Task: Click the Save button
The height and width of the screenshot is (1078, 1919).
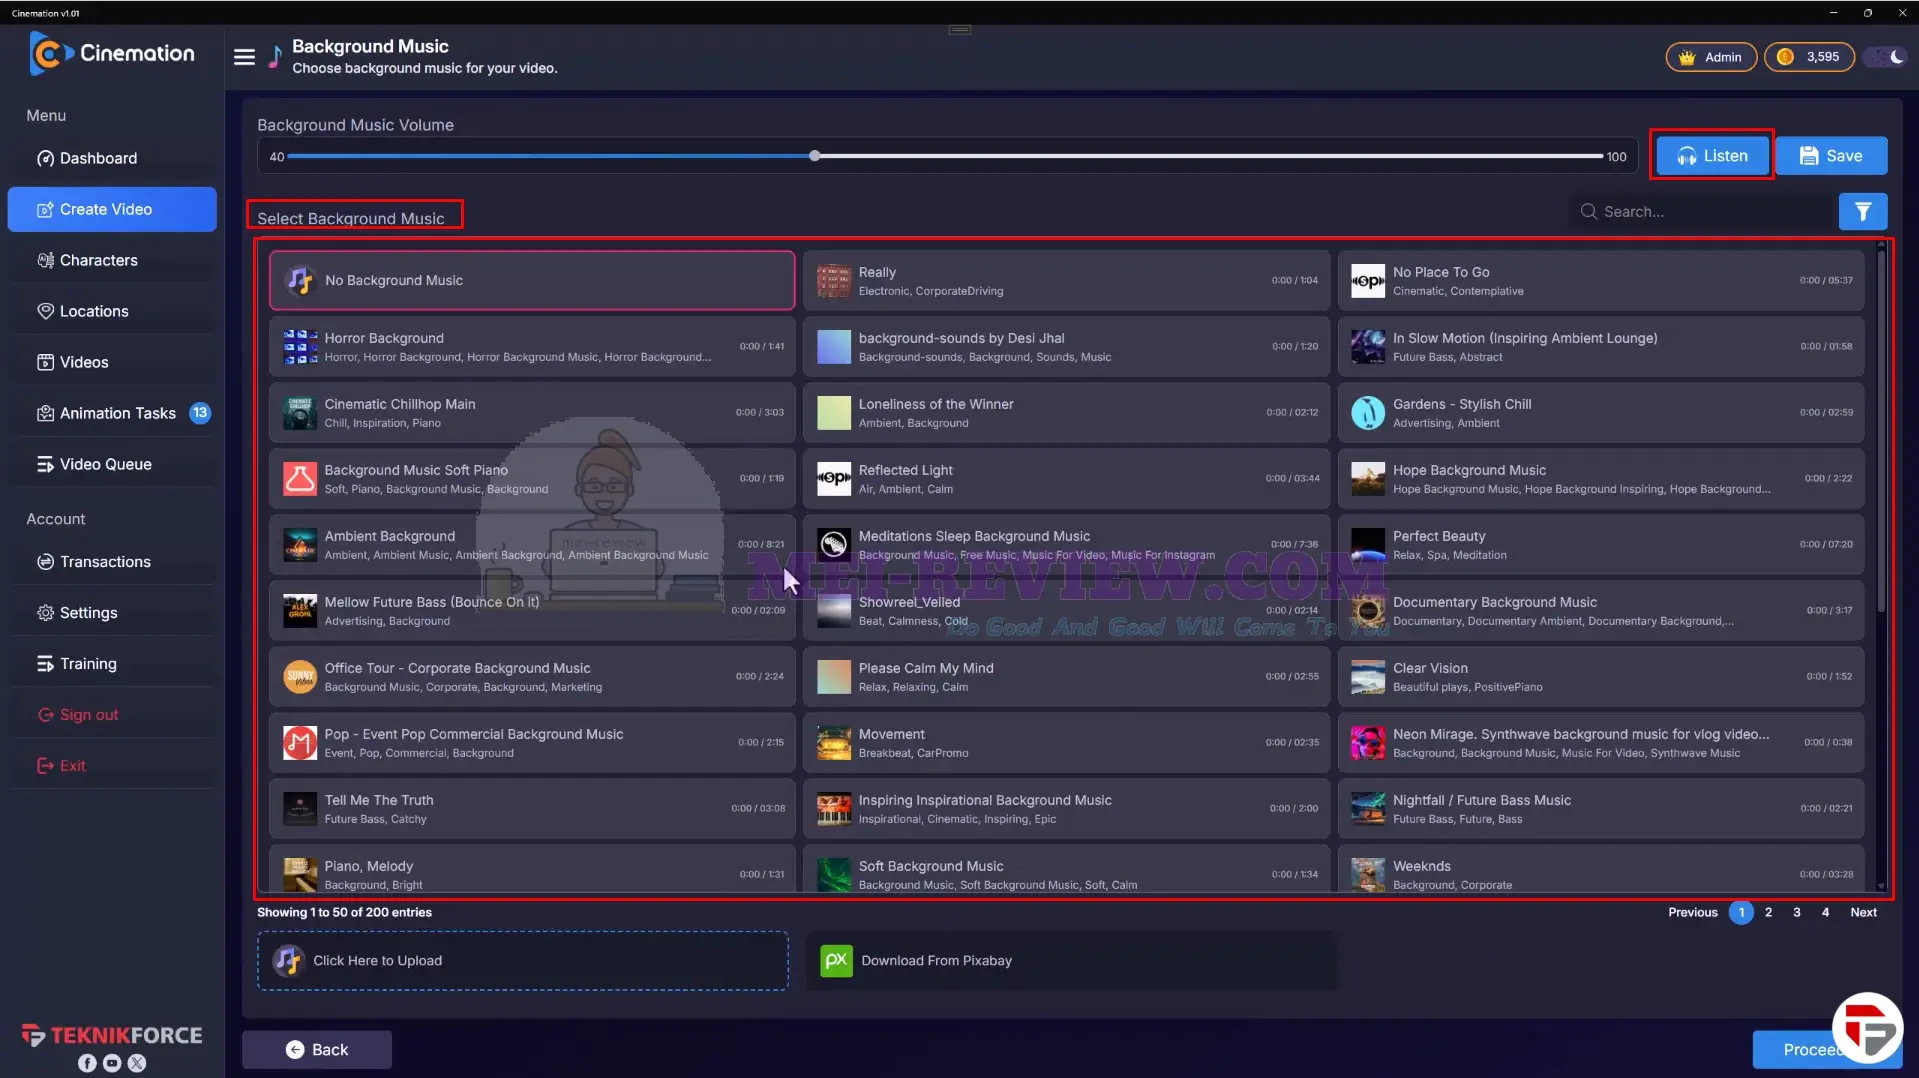Action: 1831,156
